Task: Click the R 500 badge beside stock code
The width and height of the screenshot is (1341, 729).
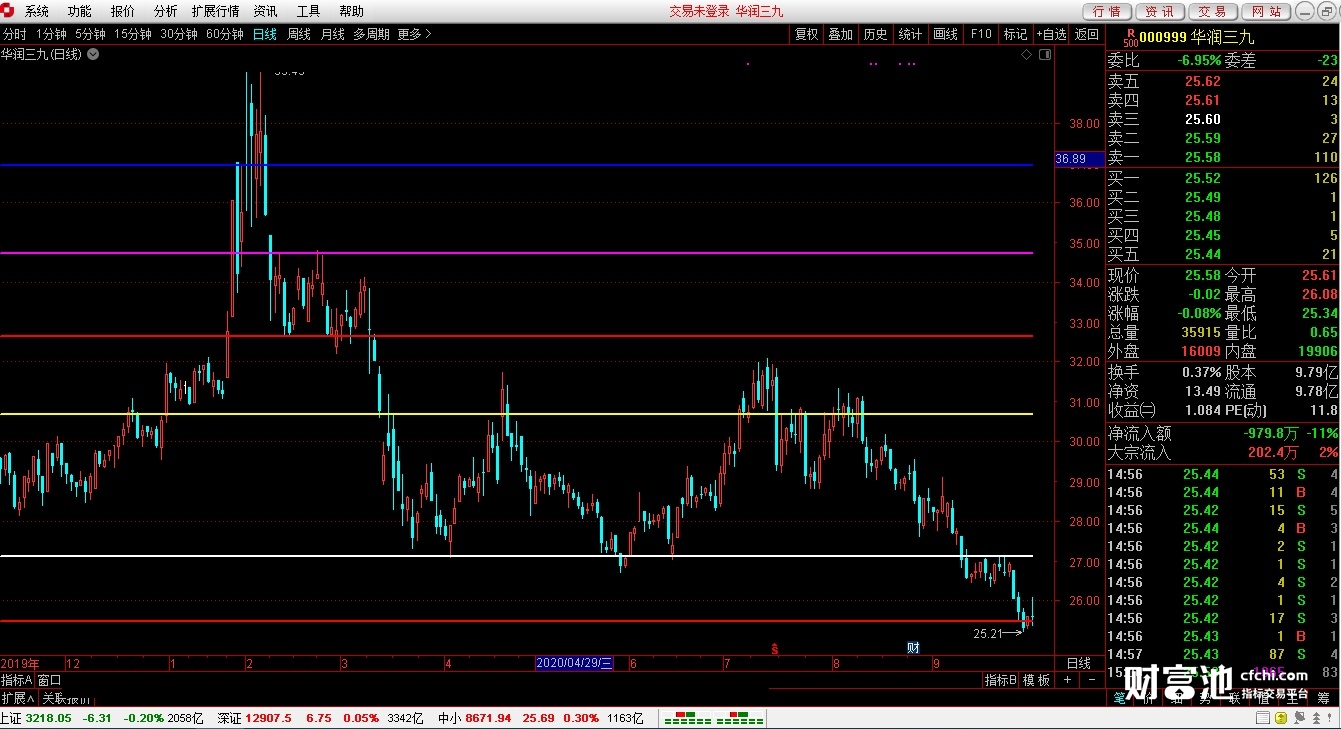Action: point(1130,38)
